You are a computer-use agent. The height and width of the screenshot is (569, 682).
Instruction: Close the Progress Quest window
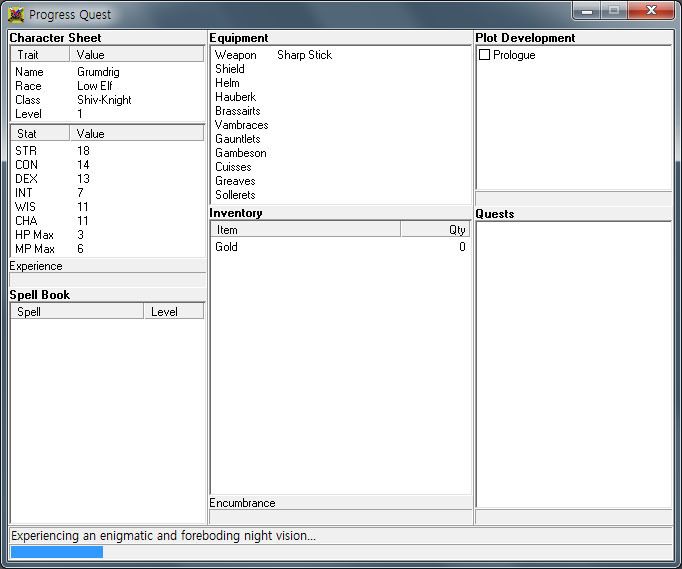pyautogui.click(x=651, y=10)
